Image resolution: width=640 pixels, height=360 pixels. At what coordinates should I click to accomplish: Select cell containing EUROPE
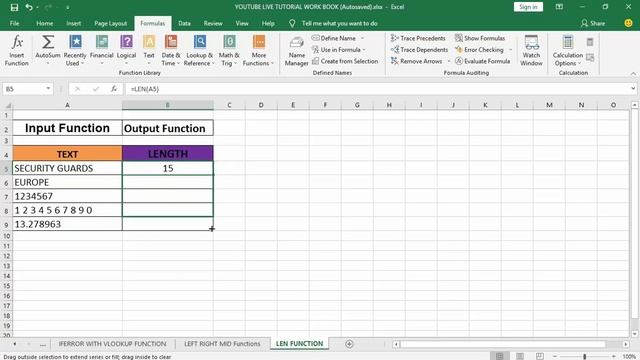67,182
